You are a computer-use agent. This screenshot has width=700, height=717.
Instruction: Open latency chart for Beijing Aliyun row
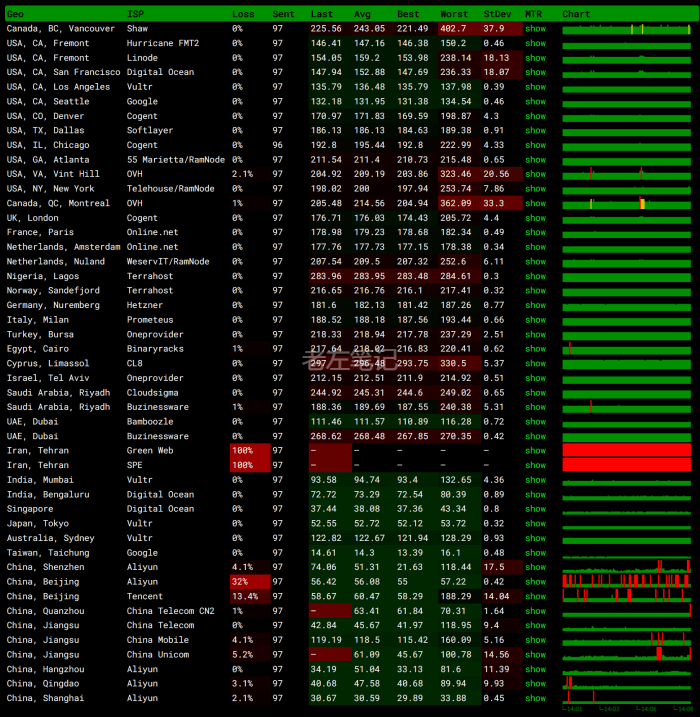click(626, 581)
